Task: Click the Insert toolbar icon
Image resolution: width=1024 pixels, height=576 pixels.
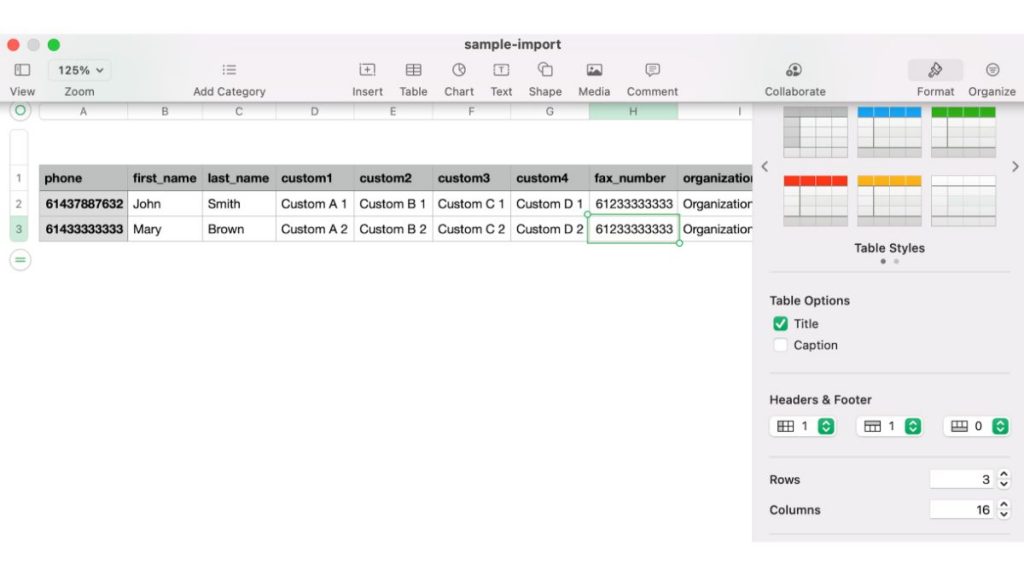Action: click(x=367, y=70)
